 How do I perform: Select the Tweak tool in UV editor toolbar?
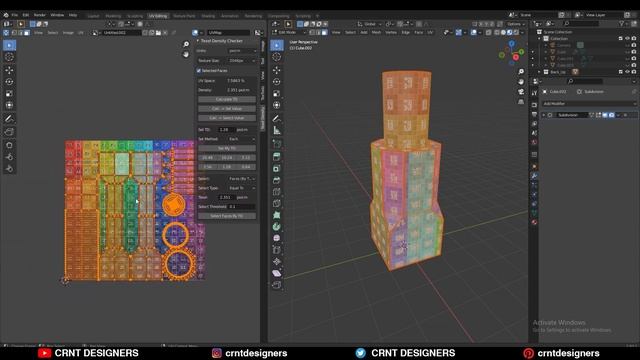tap(9, 45)
